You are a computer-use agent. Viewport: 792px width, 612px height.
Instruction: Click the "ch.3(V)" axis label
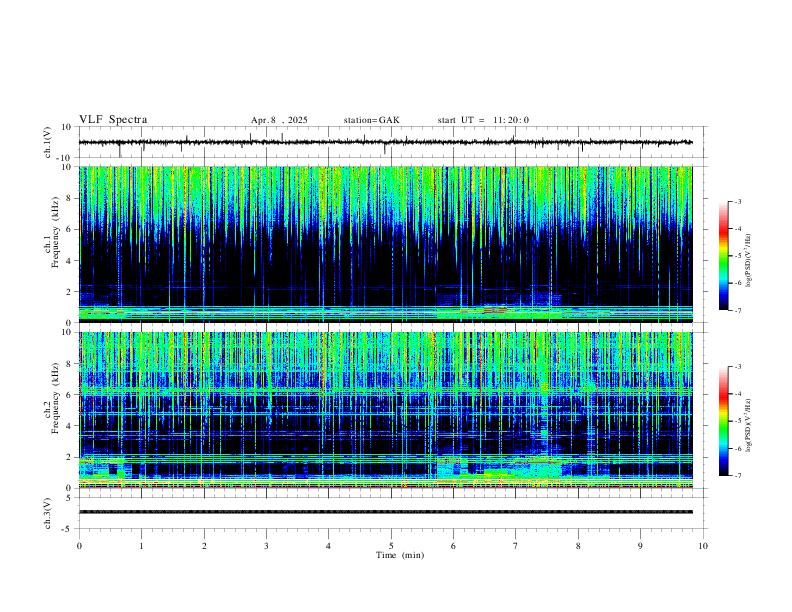[48, 513]
